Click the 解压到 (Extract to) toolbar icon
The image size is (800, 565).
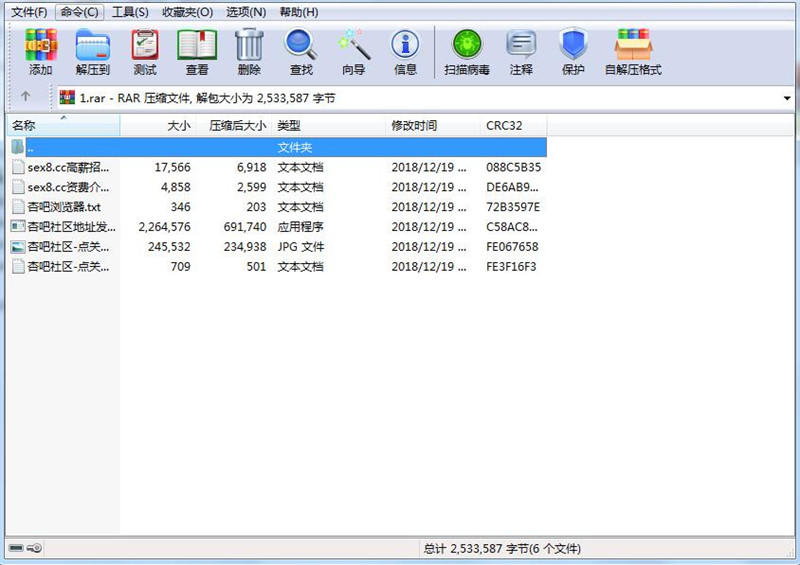[92, 45]
